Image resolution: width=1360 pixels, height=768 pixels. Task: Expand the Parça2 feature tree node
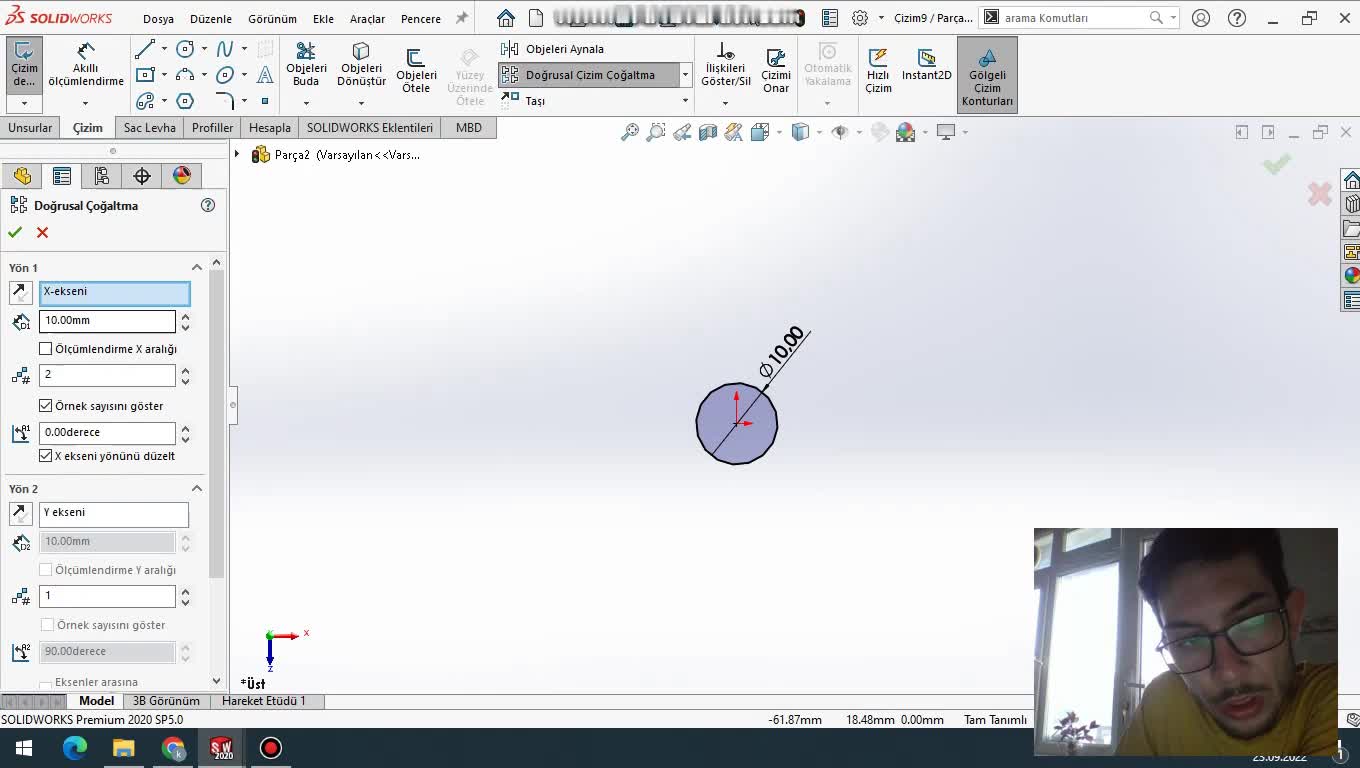coord(237,155)
